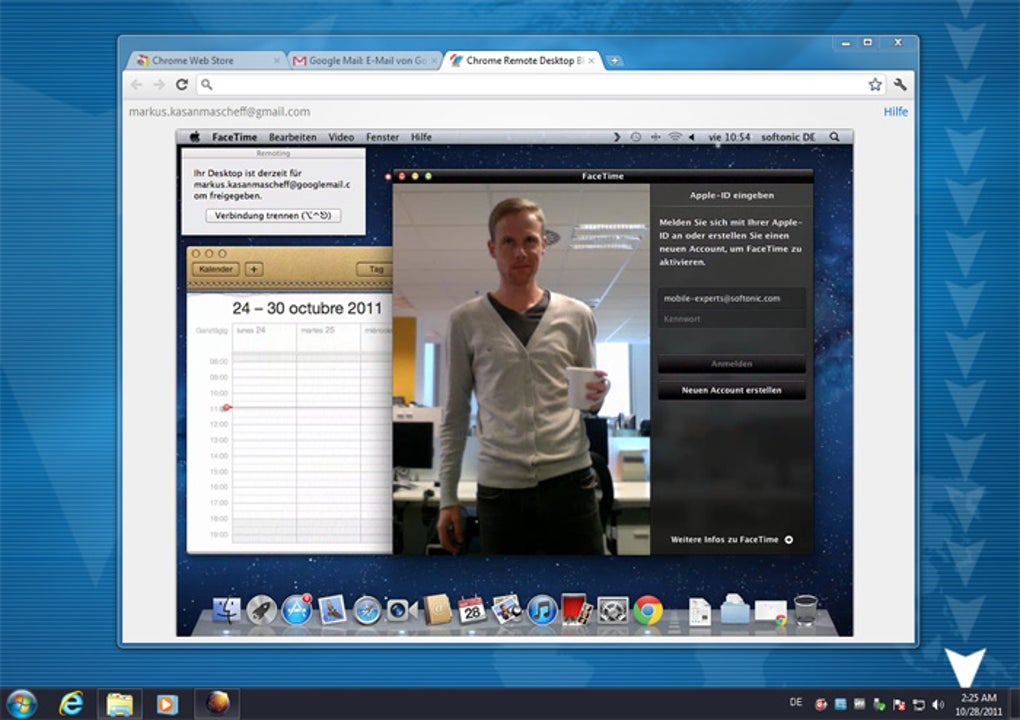Click Verbindung trennen button

click(273, 215)
